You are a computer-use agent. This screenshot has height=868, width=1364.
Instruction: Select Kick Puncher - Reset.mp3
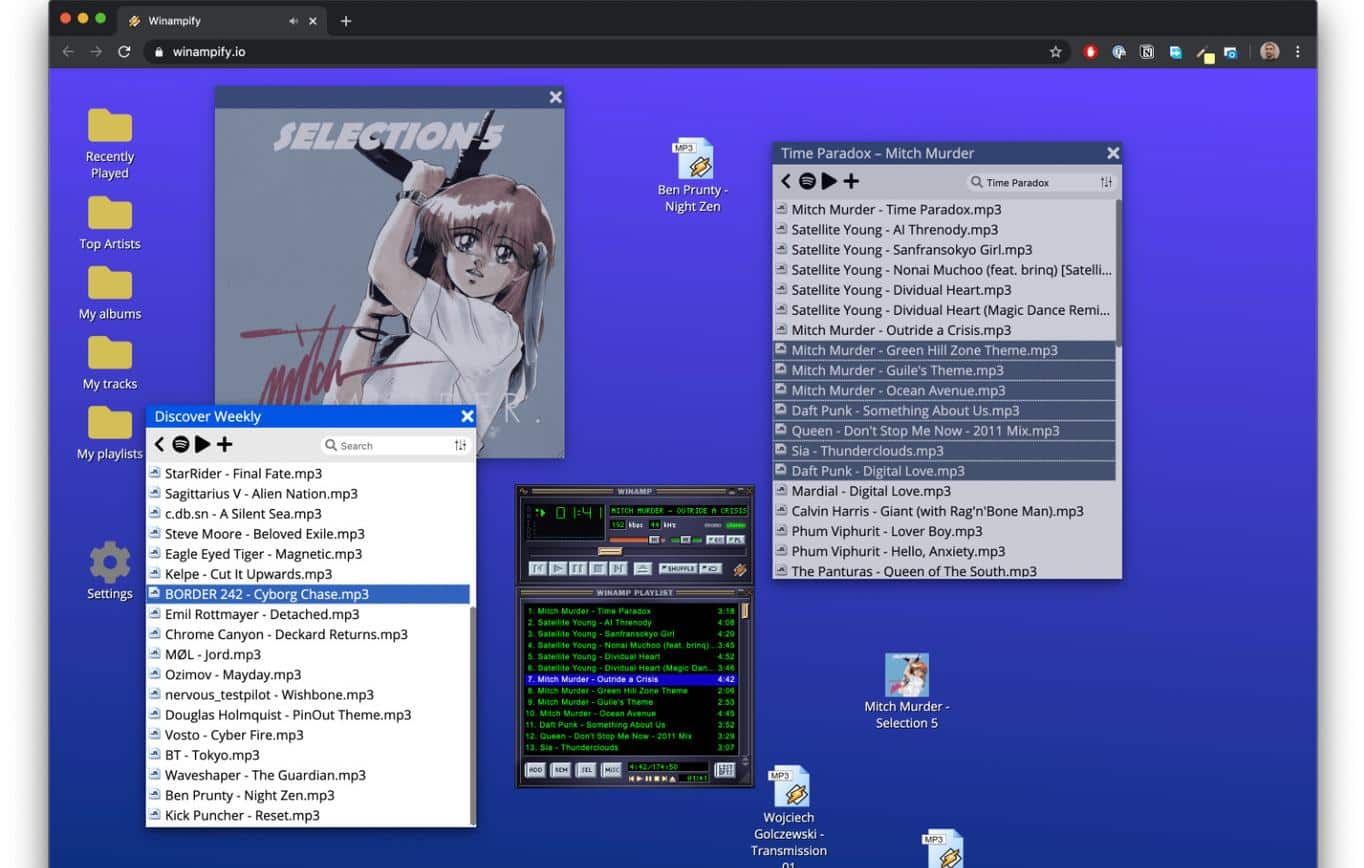pos(308,815)
